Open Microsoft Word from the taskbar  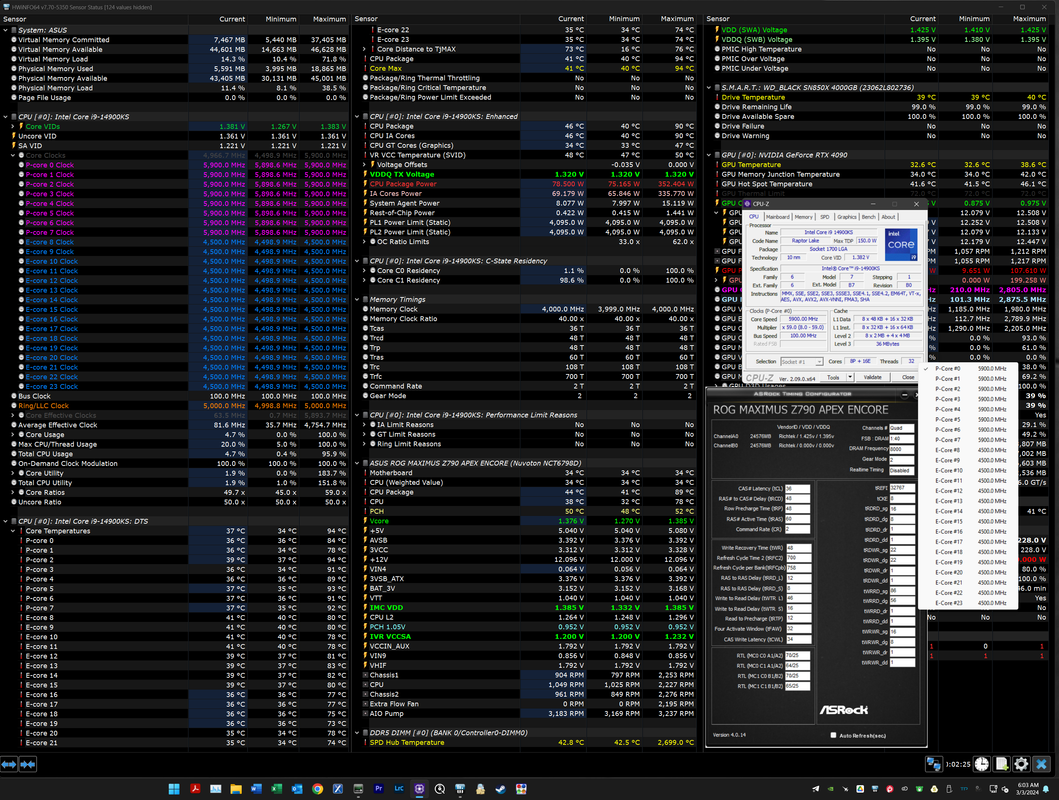[256, 789]
